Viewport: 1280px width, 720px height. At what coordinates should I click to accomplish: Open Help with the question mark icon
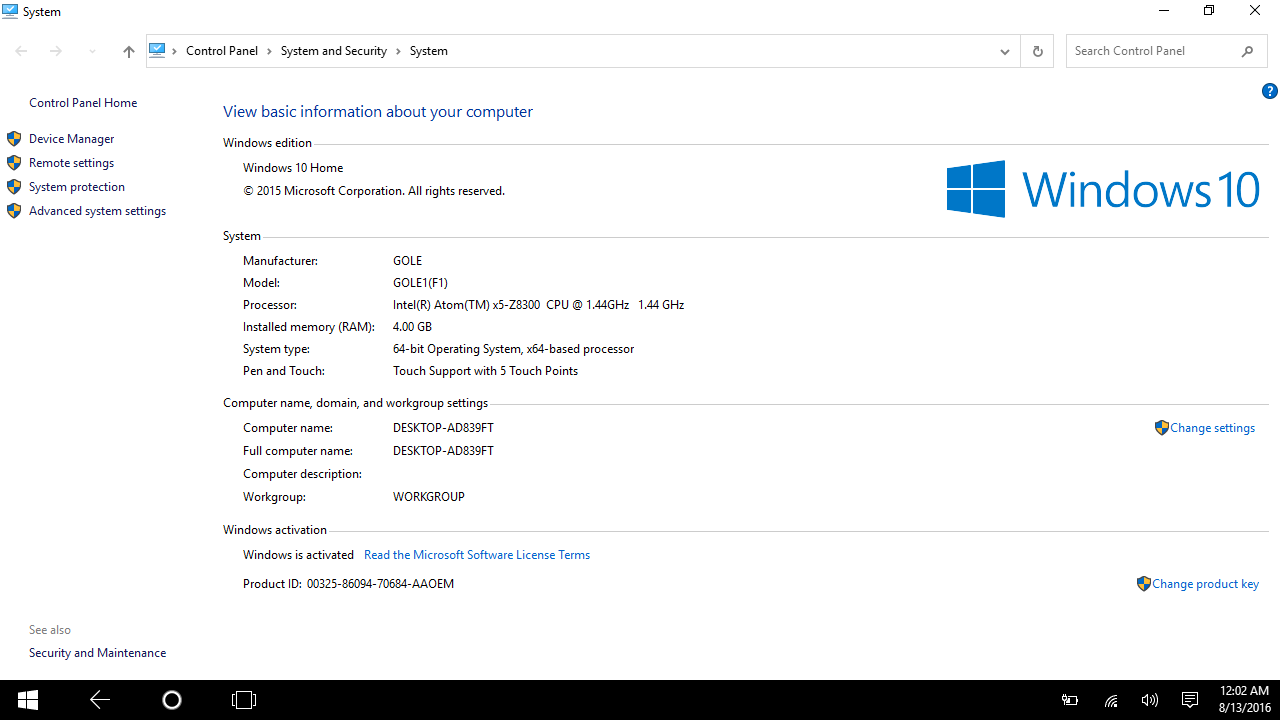1270,91
